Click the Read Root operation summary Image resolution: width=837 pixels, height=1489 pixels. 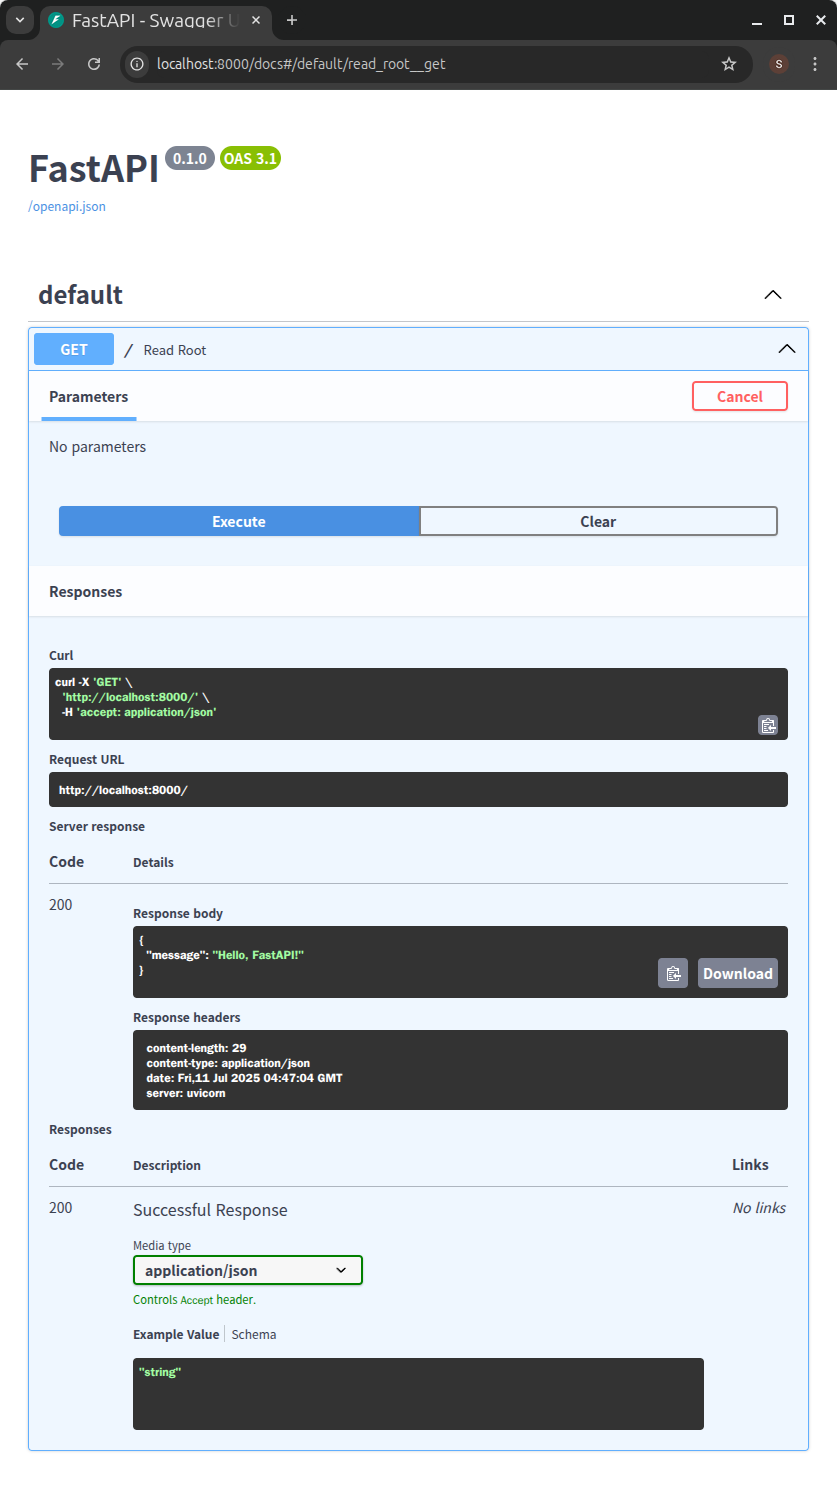[x=175, y=350]
